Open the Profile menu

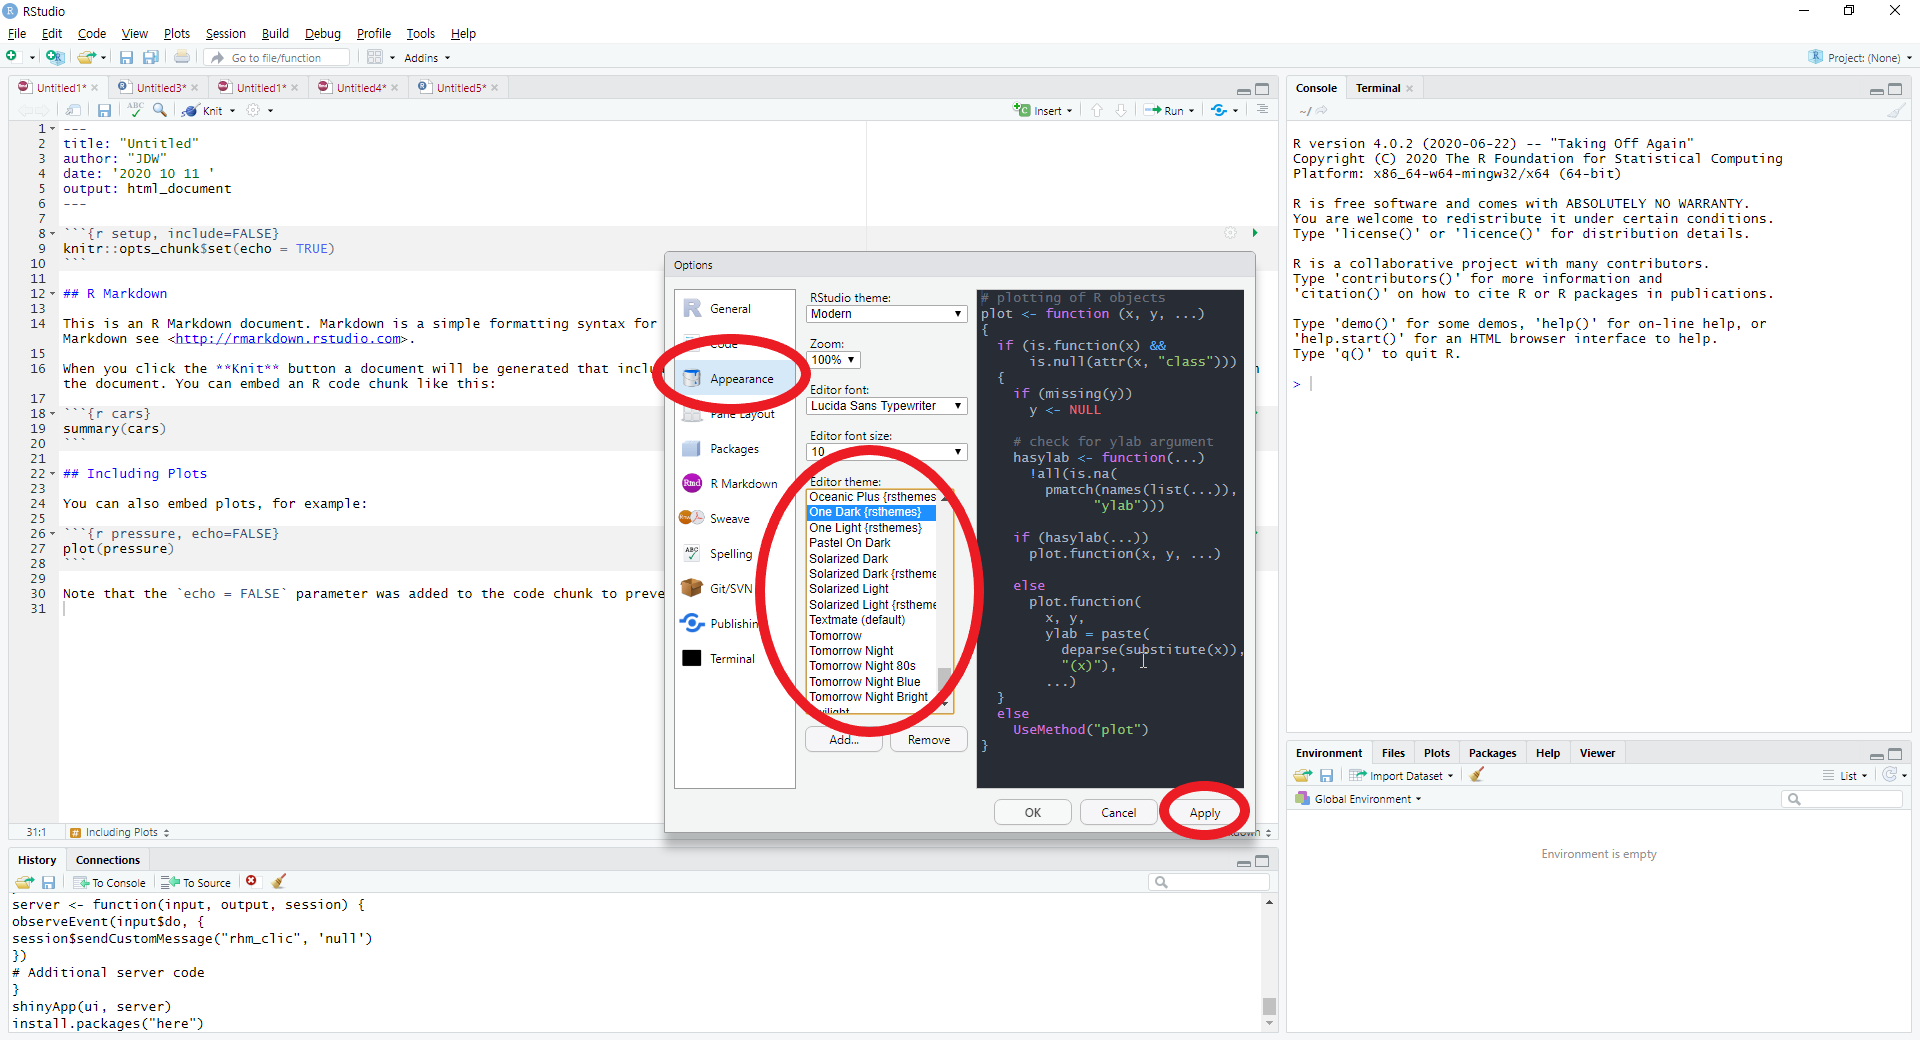374,33
